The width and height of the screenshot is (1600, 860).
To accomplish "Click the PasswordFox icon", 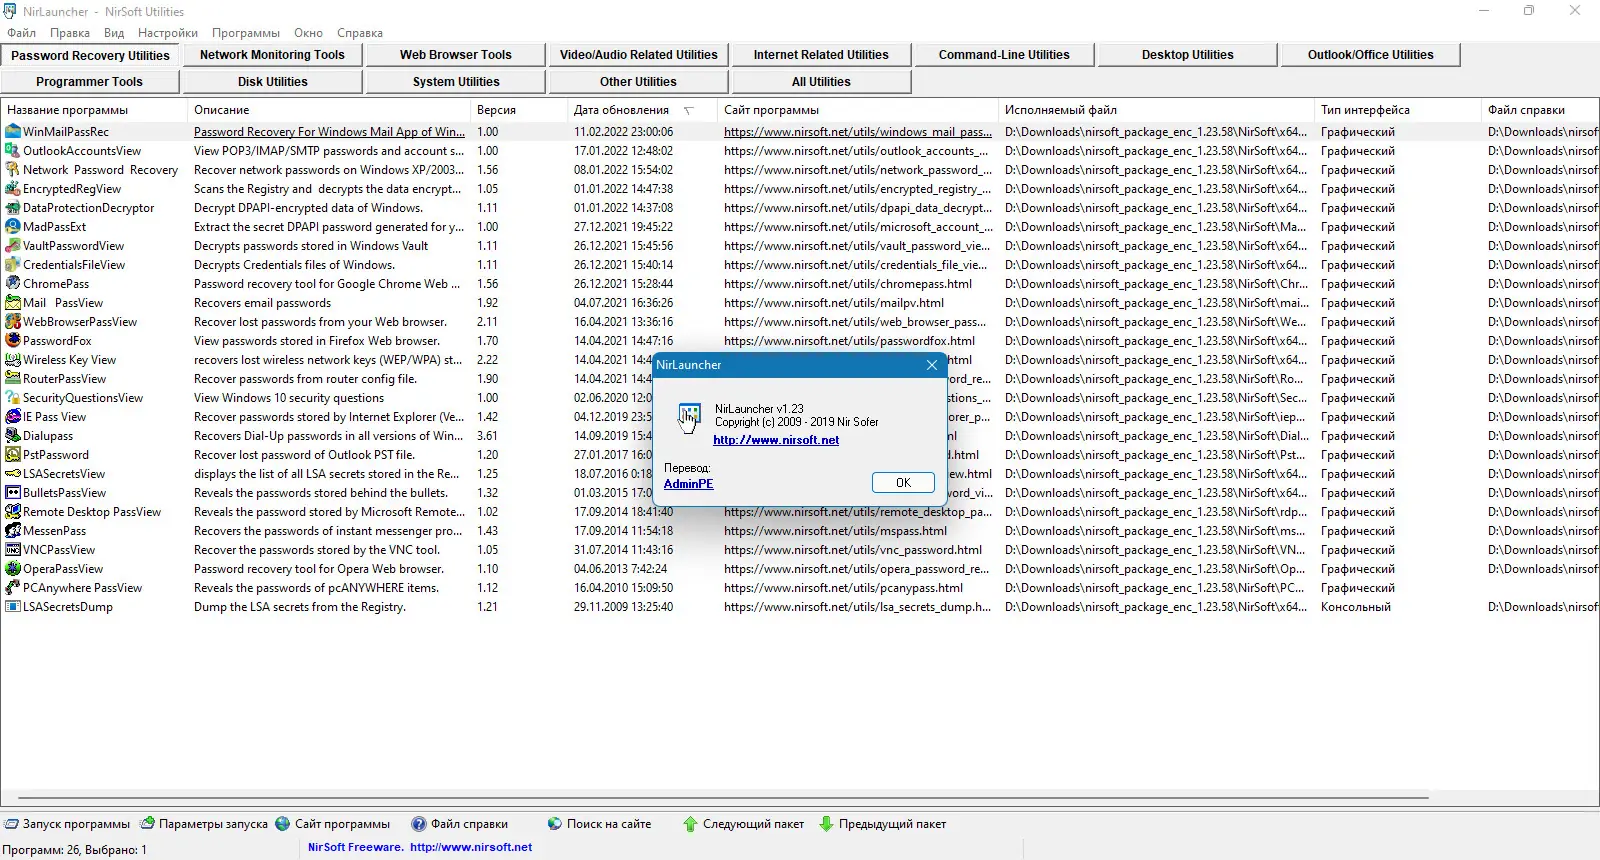I will [x=13, y=341].
